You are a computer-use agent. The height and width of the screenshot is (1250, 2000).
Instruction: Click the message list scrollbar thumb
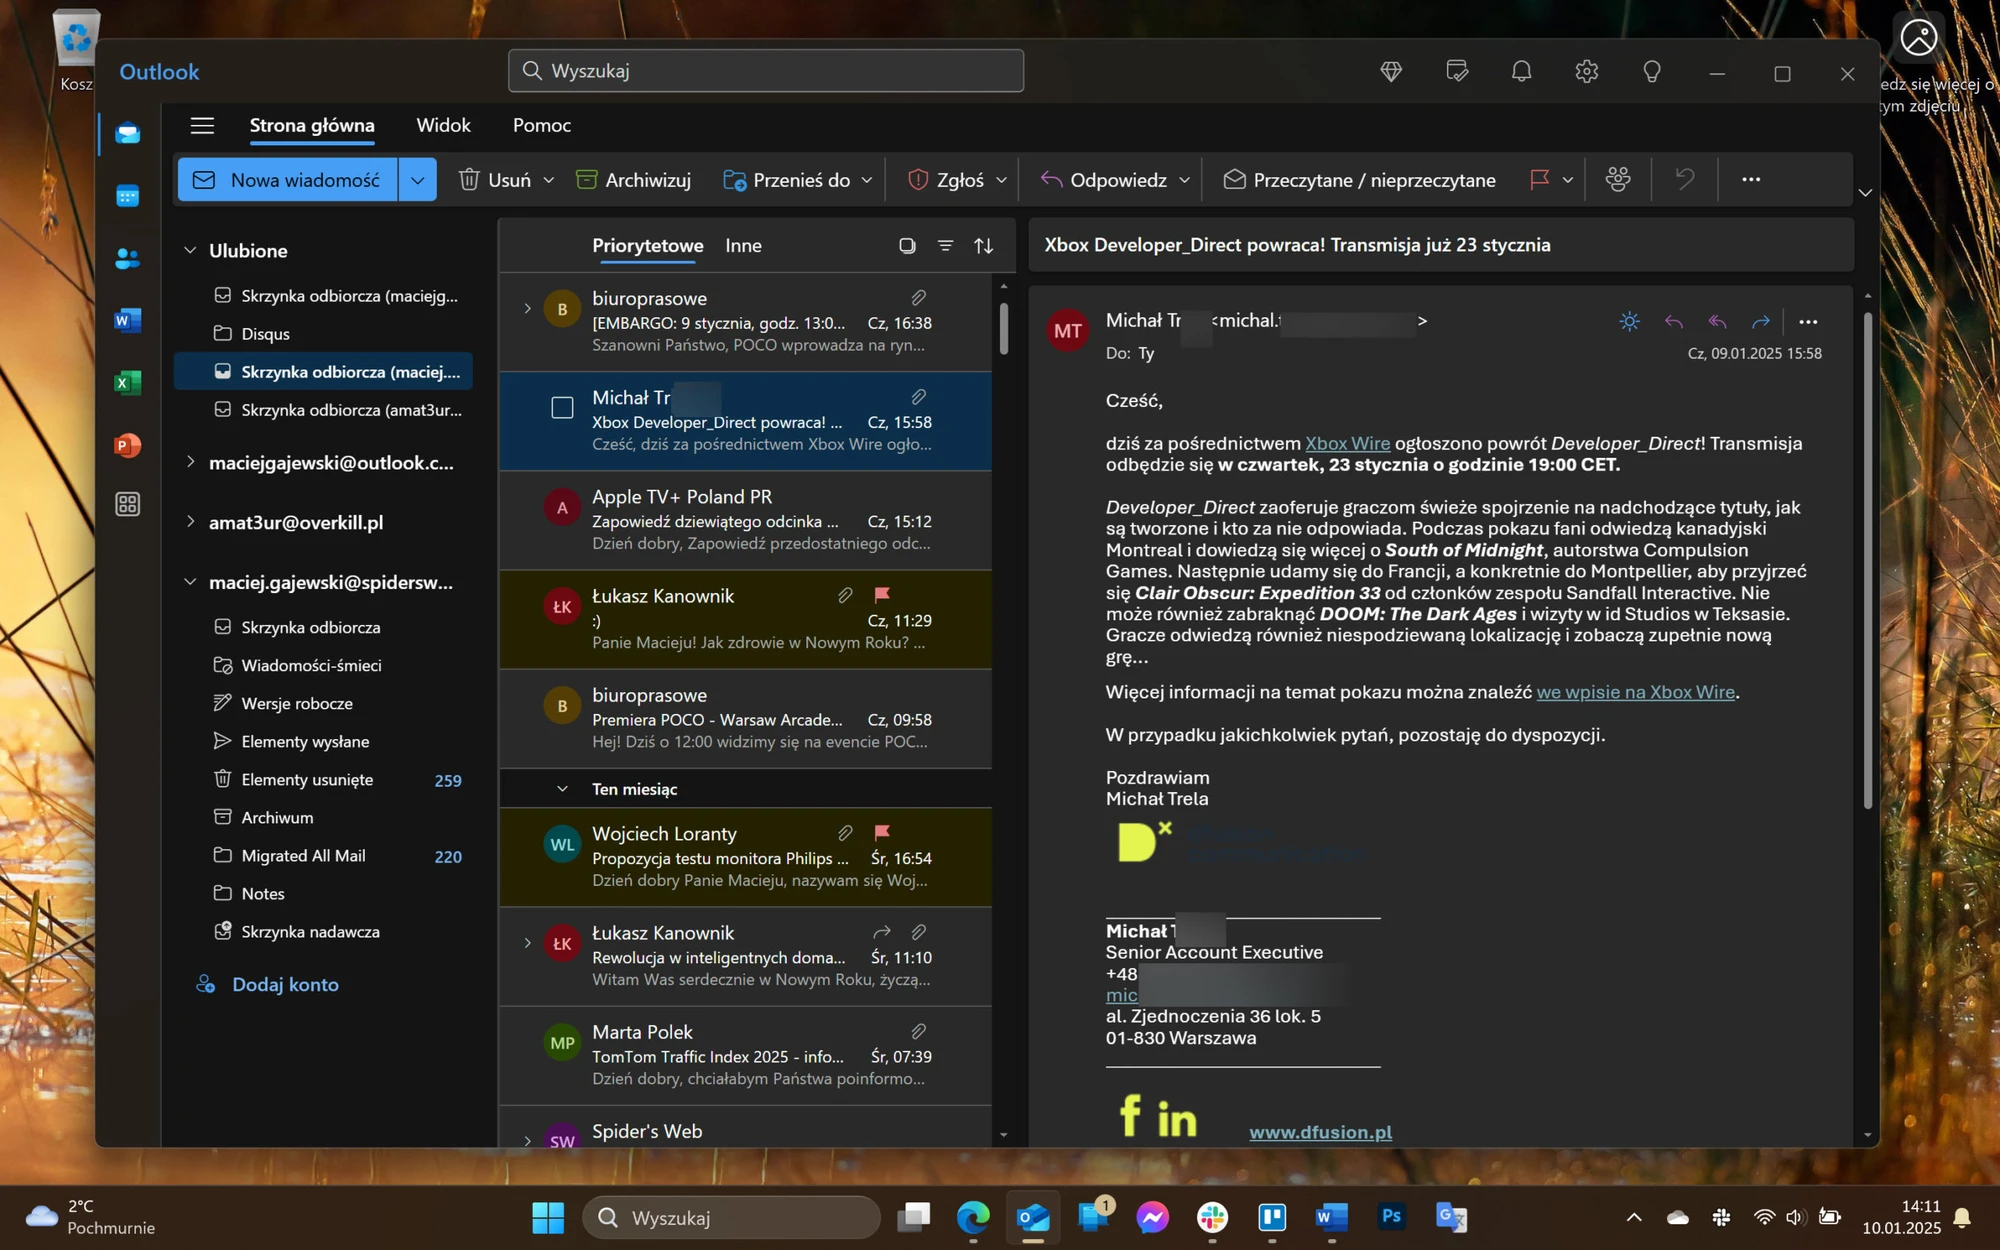click(x=1003, y=328)
